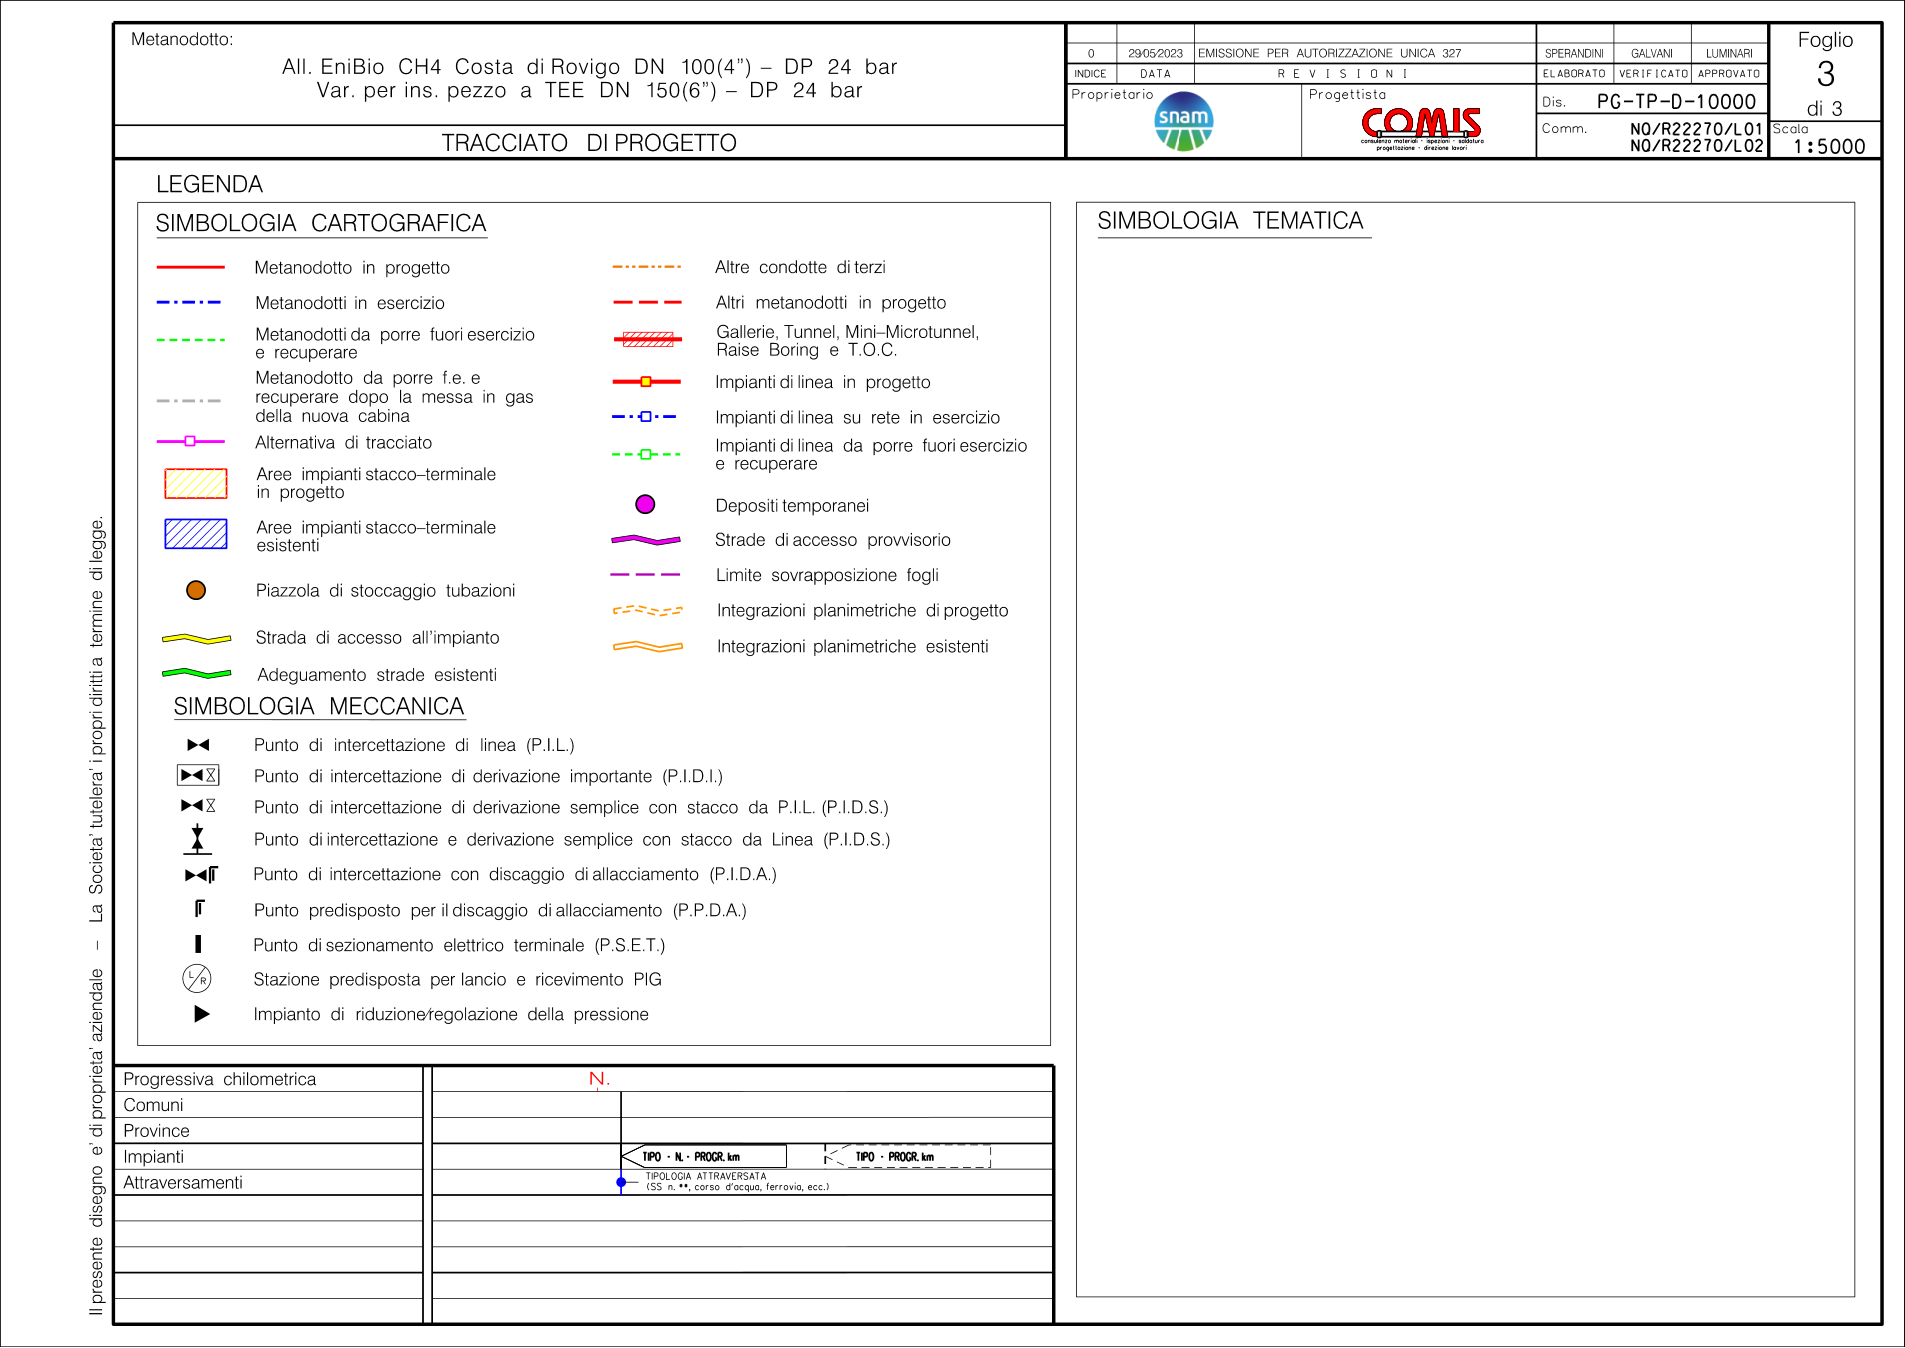Click EMISSIONE PER AUTORIZZAZIONE UNICA 327 text
The width and height of the screenshot is (1905, 1348).
click(1329, 53)
